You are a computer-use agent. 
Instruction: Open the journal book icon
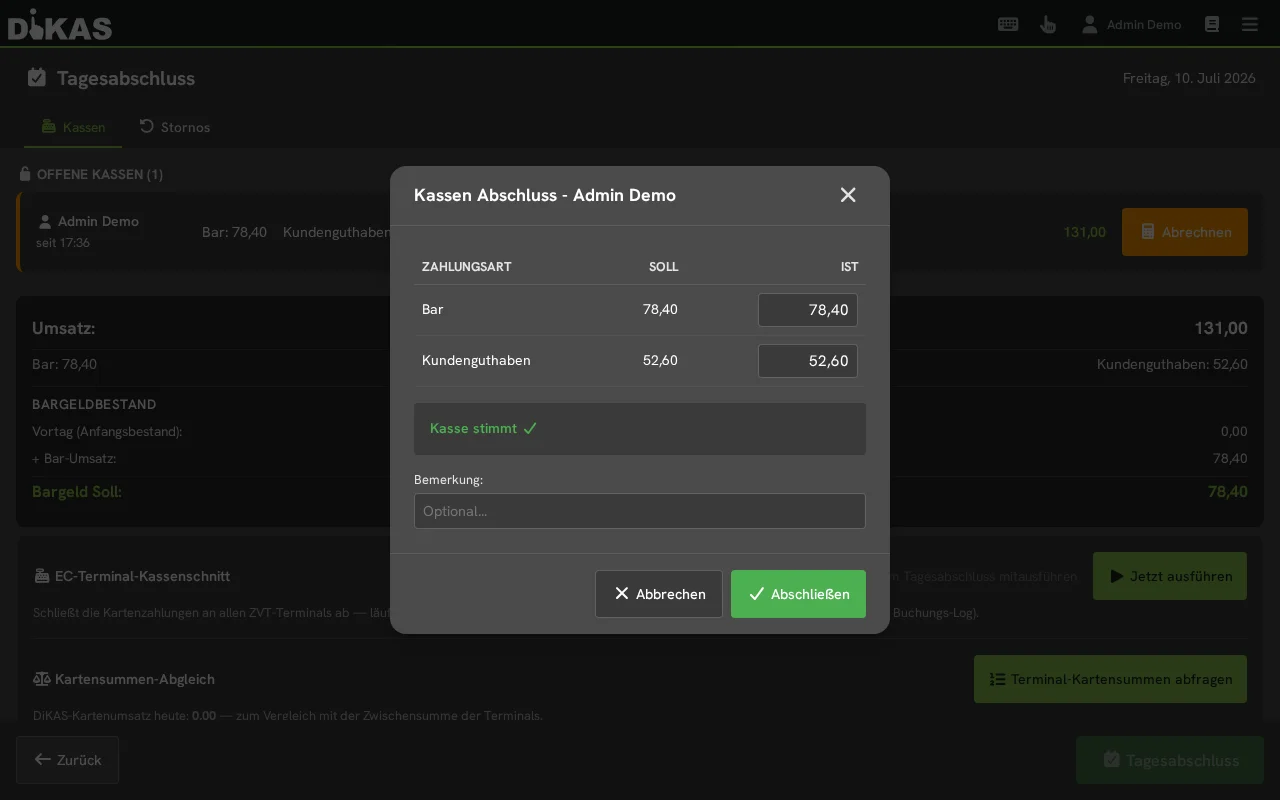(x=1212, y=24)
